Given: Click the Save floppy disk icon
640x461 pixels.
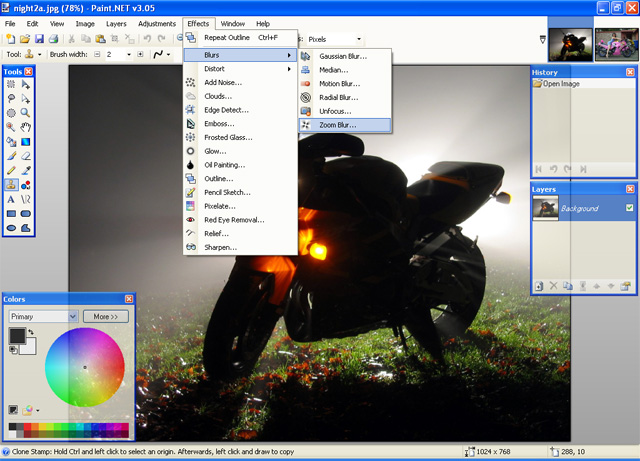Looking at the screenshot, I should tap(39, 39).
